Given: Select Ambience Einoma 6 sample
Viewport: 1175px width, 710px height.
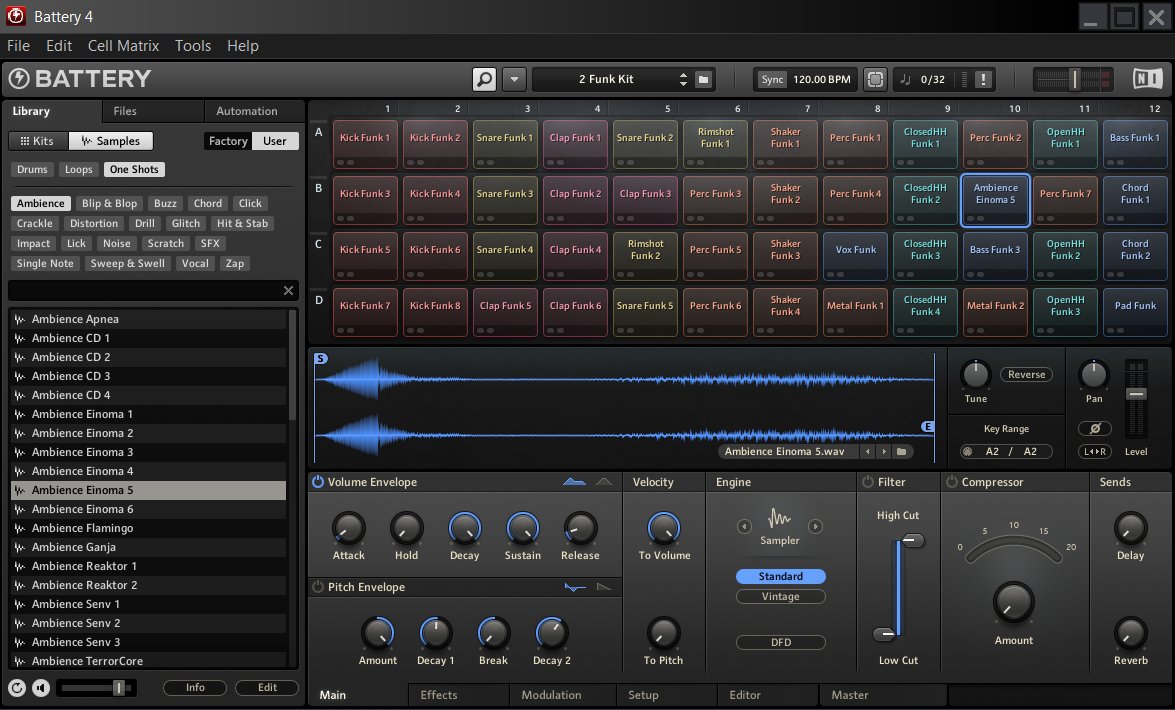Looking at the screenshot, I should pyautogui.click(x=148, y=509).
